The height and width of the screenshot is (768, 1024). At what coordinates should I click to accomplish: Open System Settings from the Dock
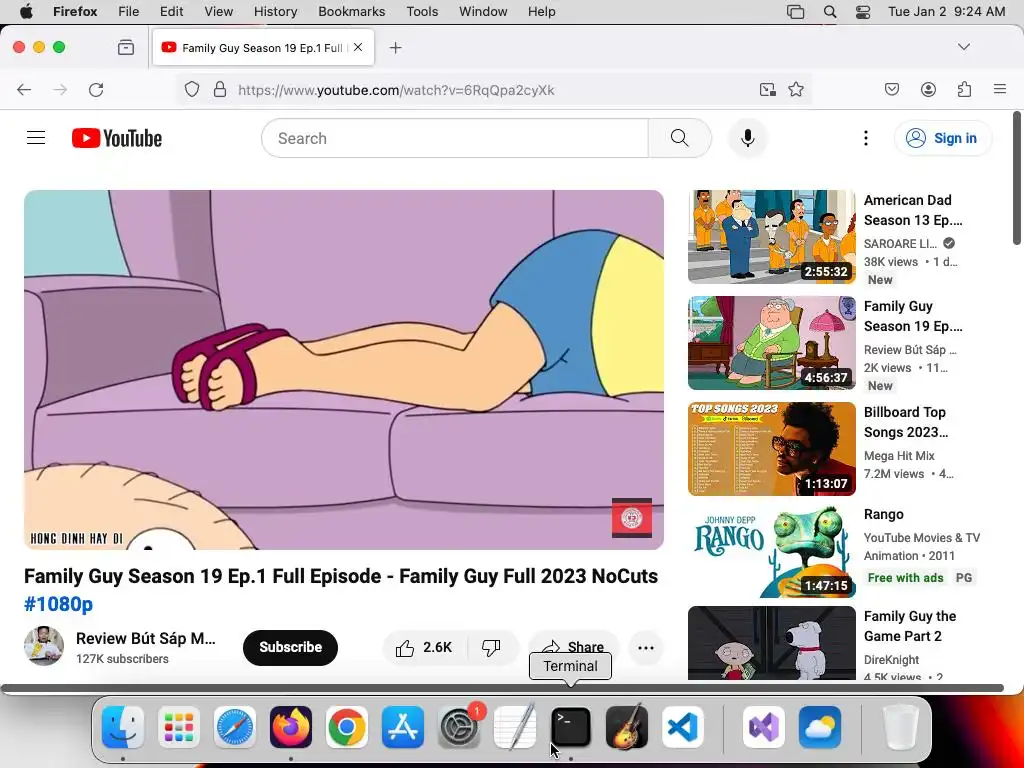pos(458,727)
